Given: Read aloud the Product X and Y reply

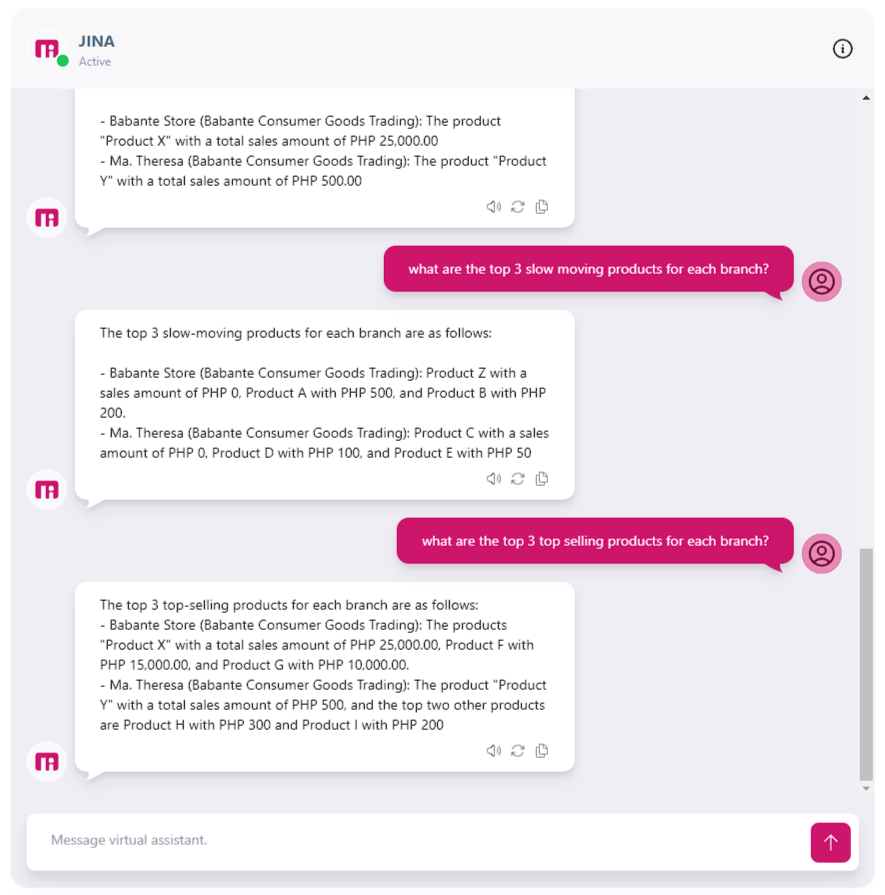Looking at the screenshot, I should 493,207.
